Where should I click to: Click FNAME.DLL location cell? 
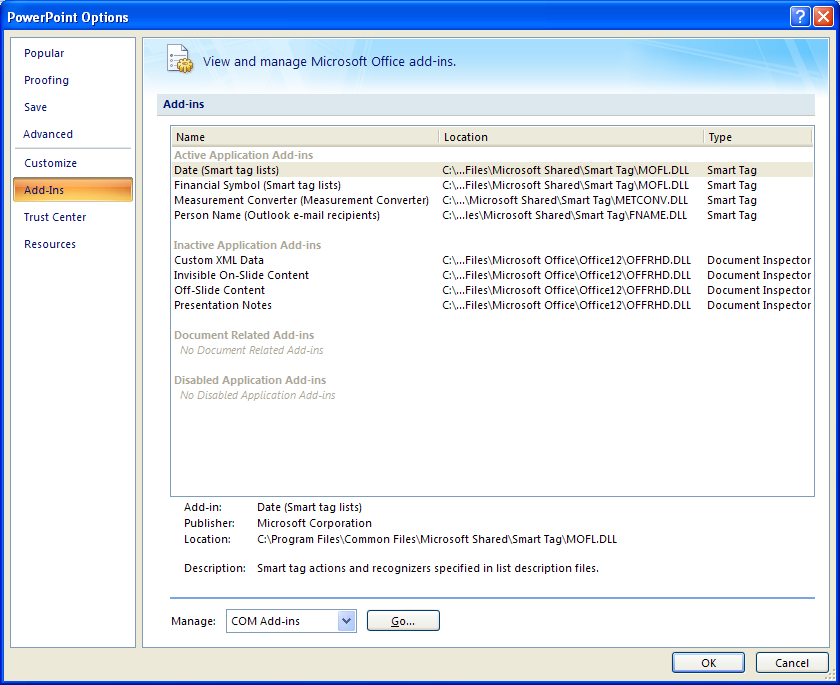565,215
